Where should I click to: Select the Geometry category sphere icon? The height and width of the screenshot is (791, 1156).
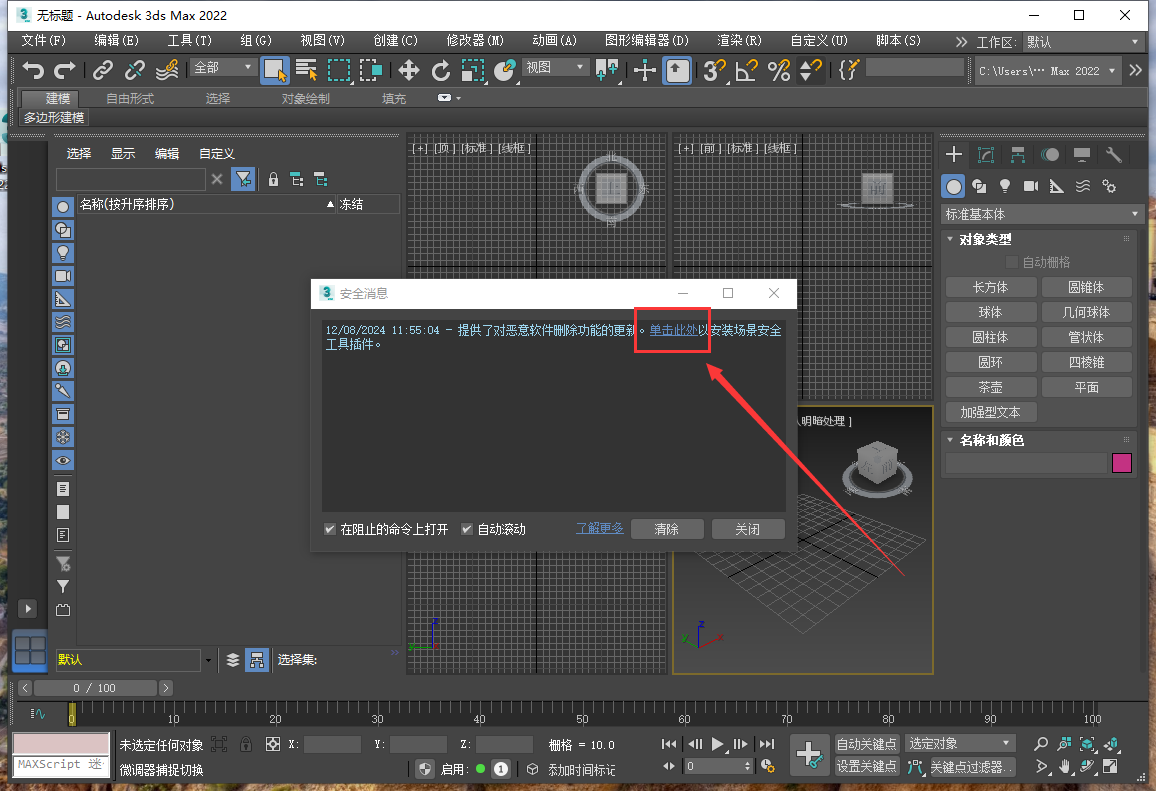pyautogui.click(x=954, y=187)
